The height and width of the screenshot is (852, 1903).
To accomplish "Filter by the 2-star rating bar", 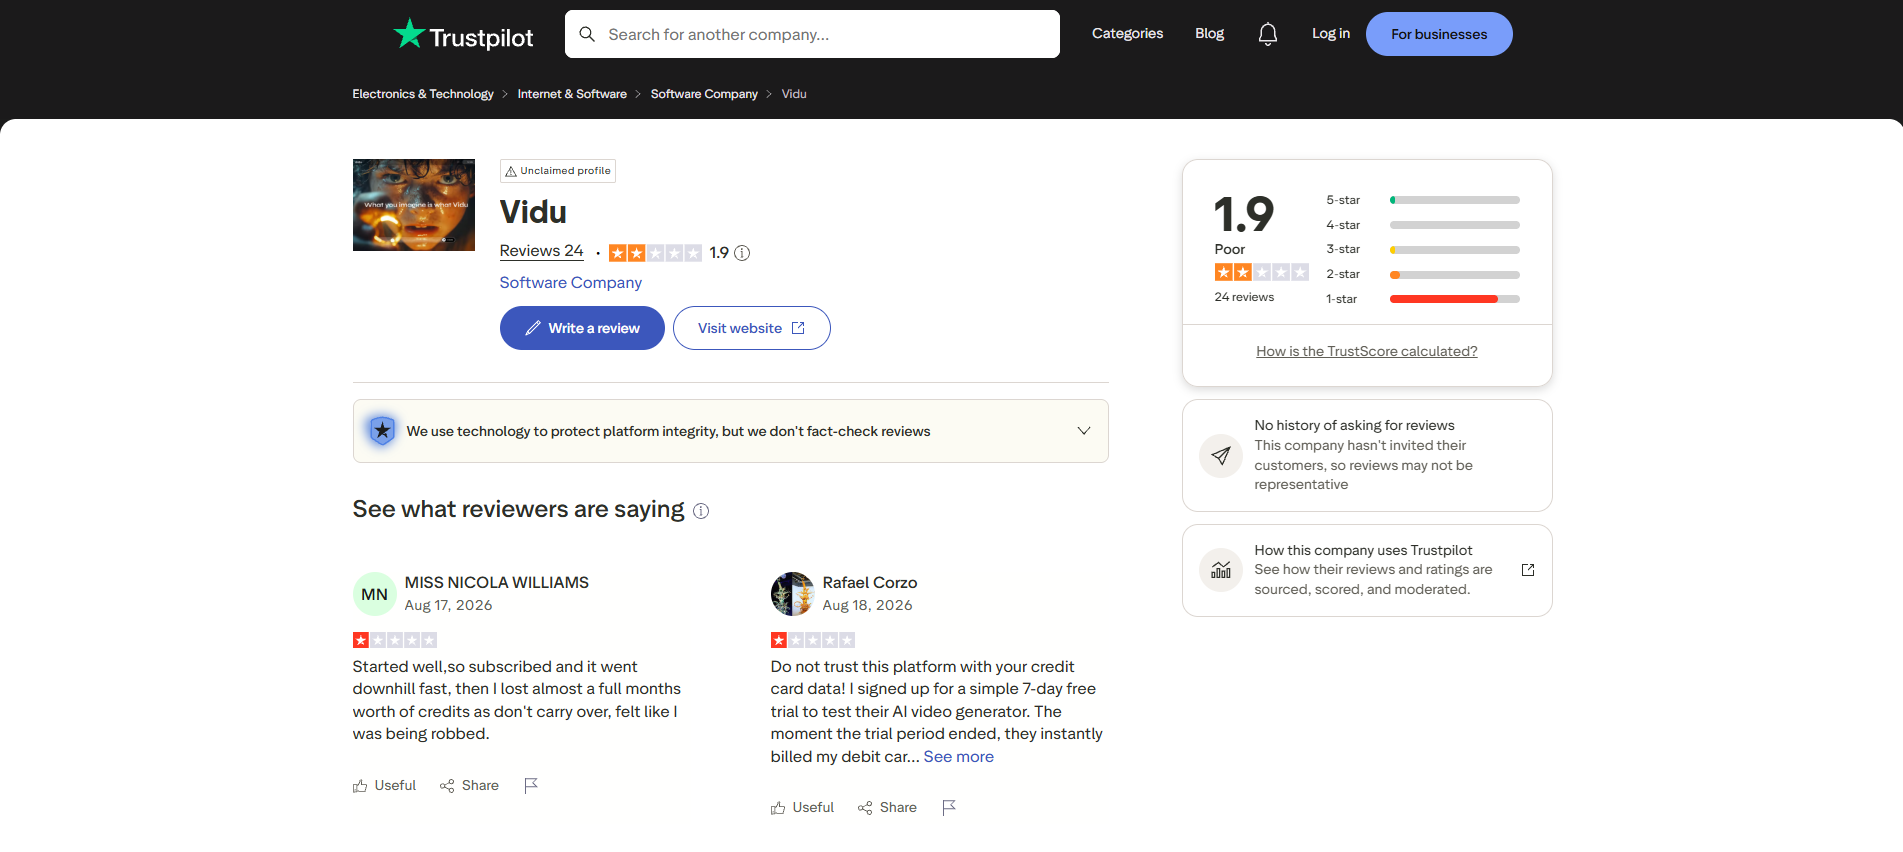I will pos(1423,274).
